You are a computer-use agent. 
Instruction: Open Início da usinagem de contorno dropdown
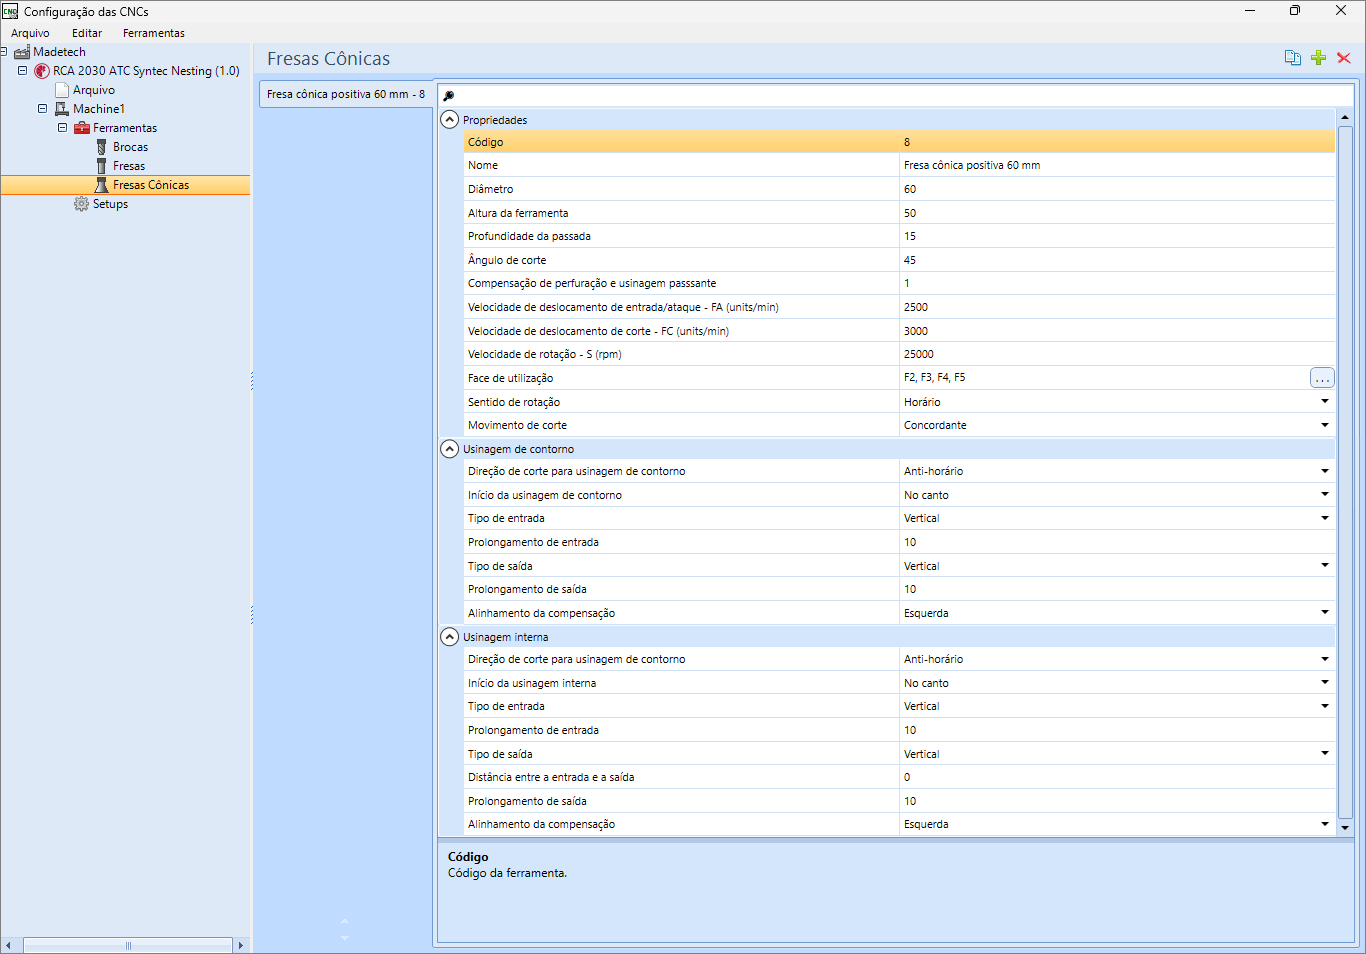(x=1324, y=495)
